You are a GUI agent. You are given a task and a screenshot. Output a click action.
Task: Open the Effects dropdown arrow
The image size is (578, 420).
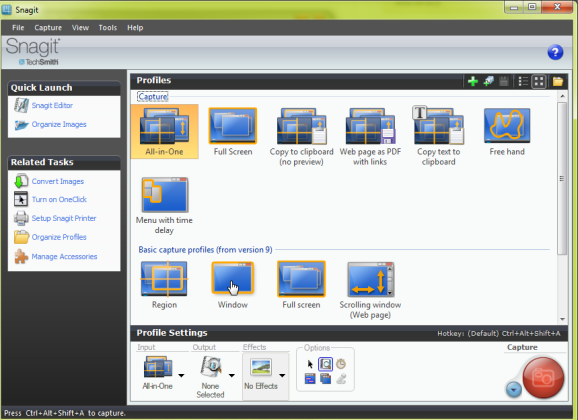282,375
